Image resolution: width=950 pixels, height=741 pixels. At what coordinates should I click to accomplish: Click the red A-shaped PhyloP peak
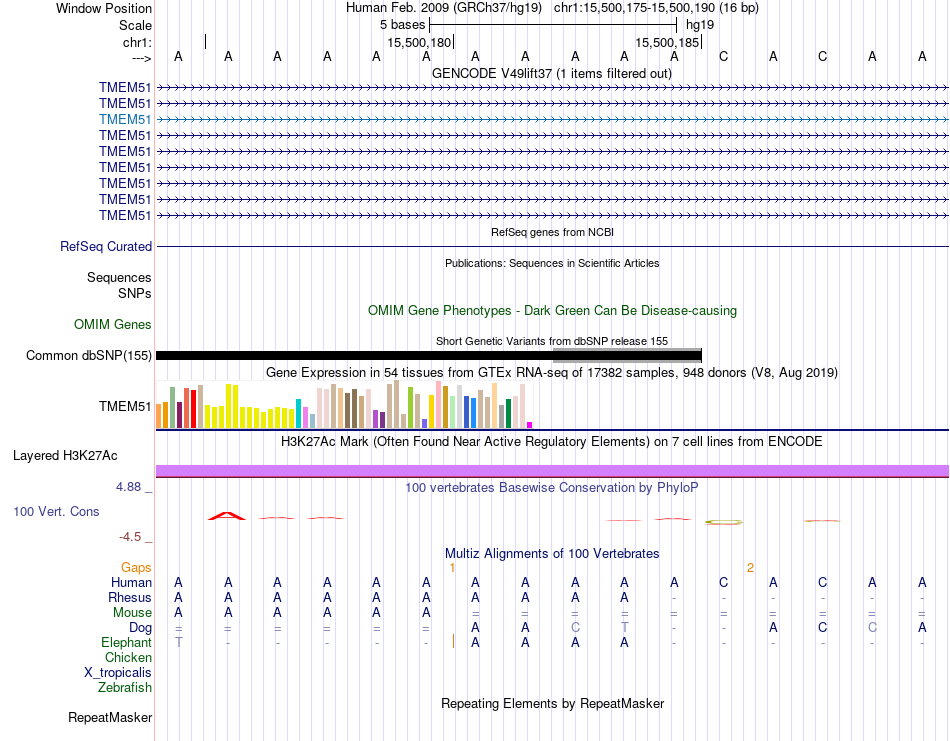coord(227,516)
